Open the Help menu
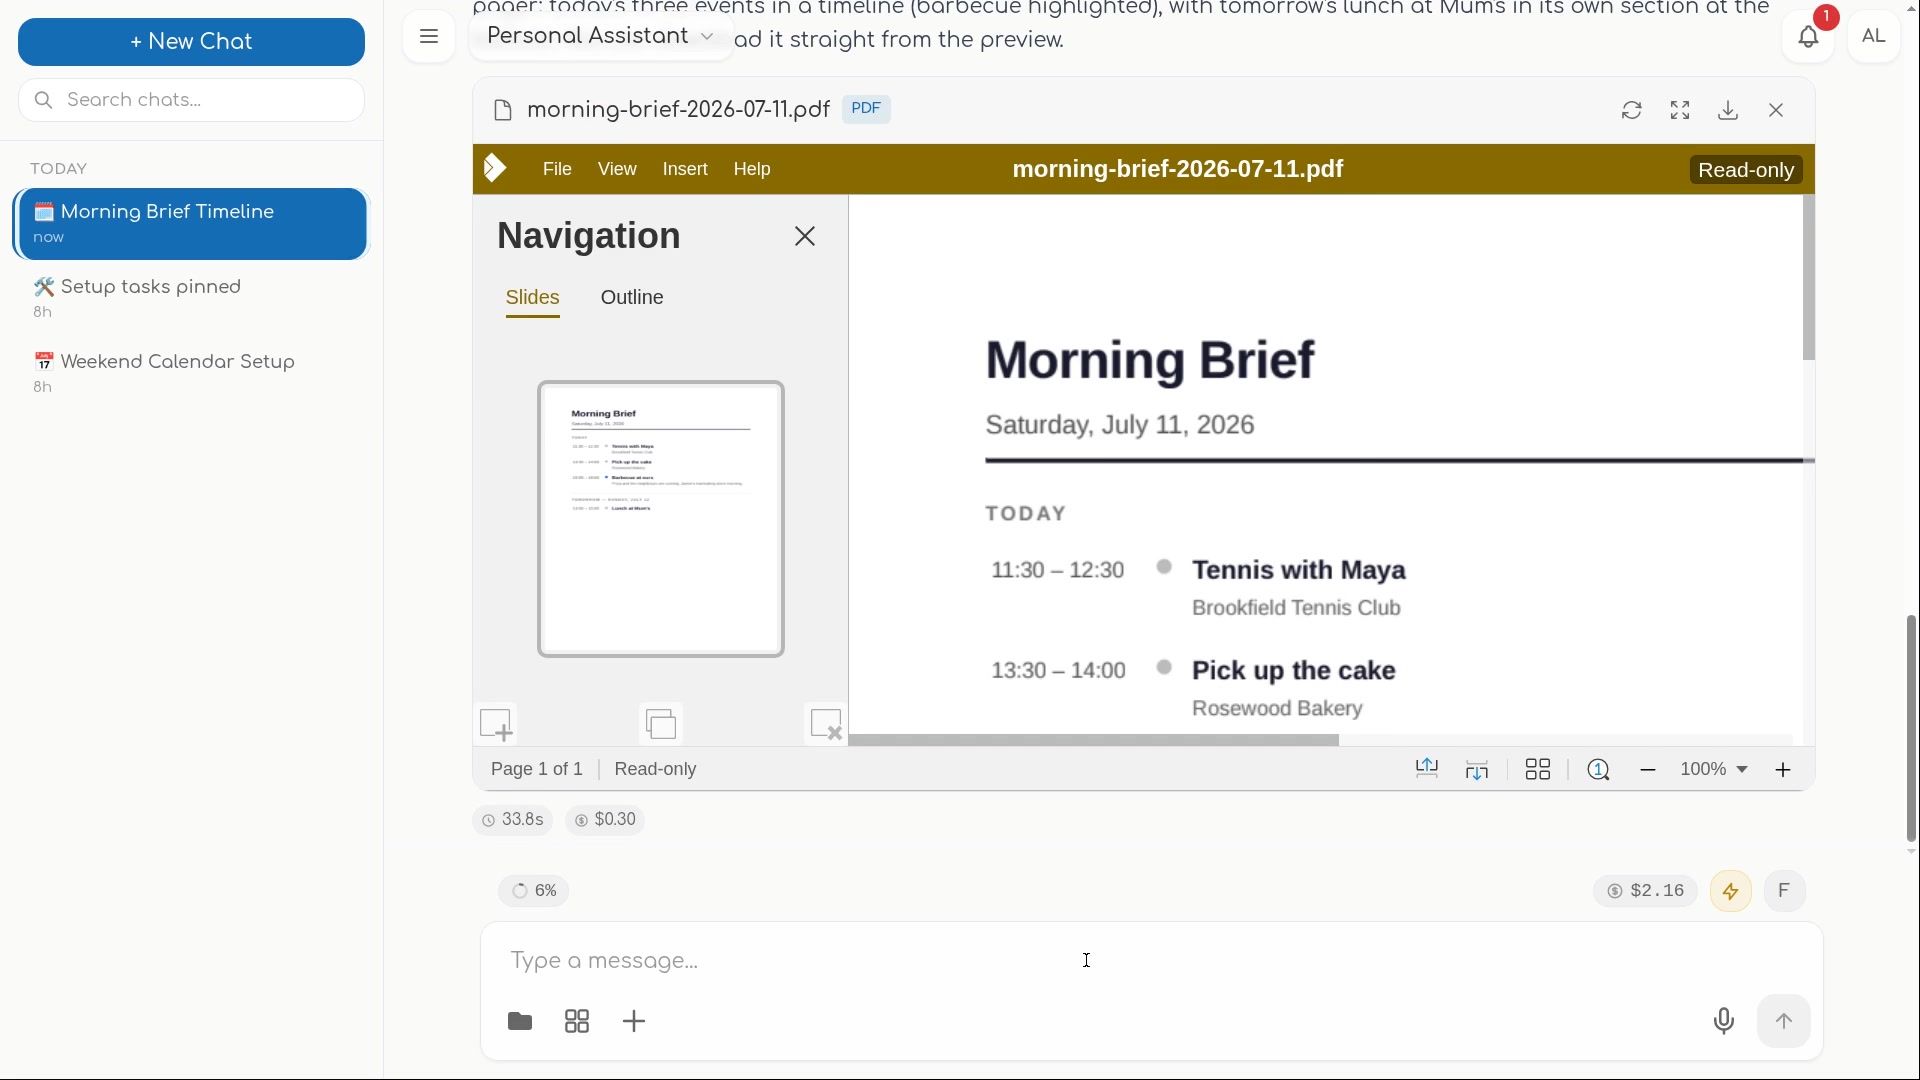Screen dimensions: 1920x1080 click(752, 169)
